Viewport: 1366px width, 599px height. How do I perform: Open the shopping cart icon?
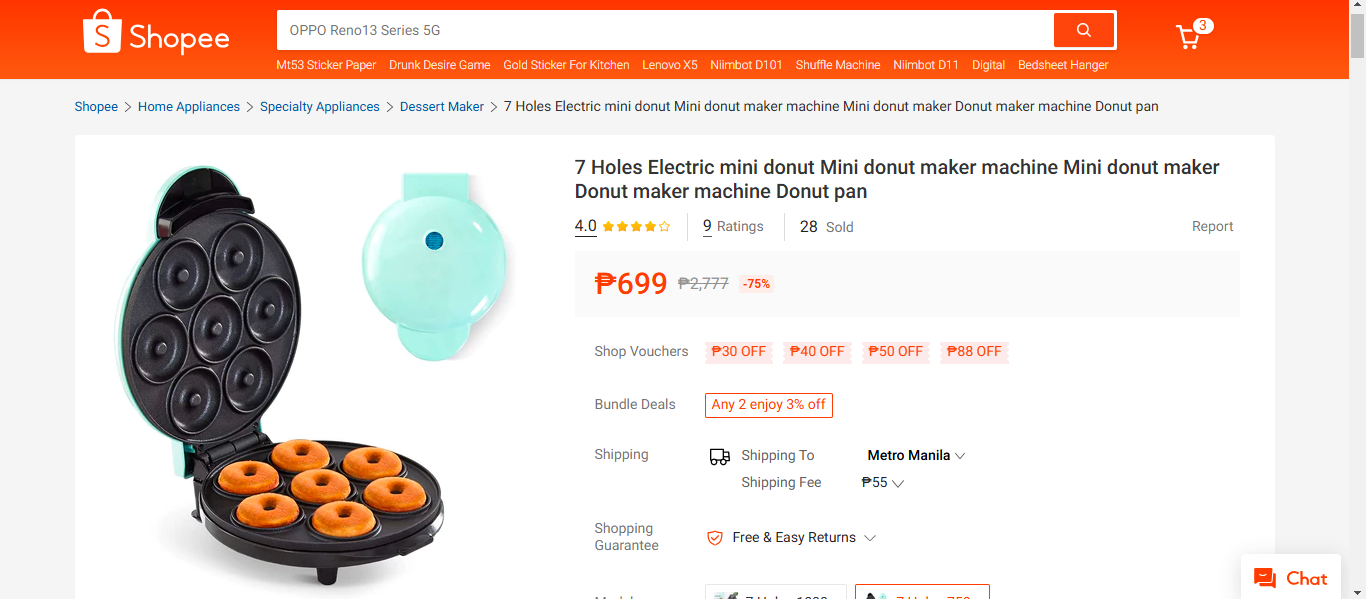click(x=1188, y=36)
